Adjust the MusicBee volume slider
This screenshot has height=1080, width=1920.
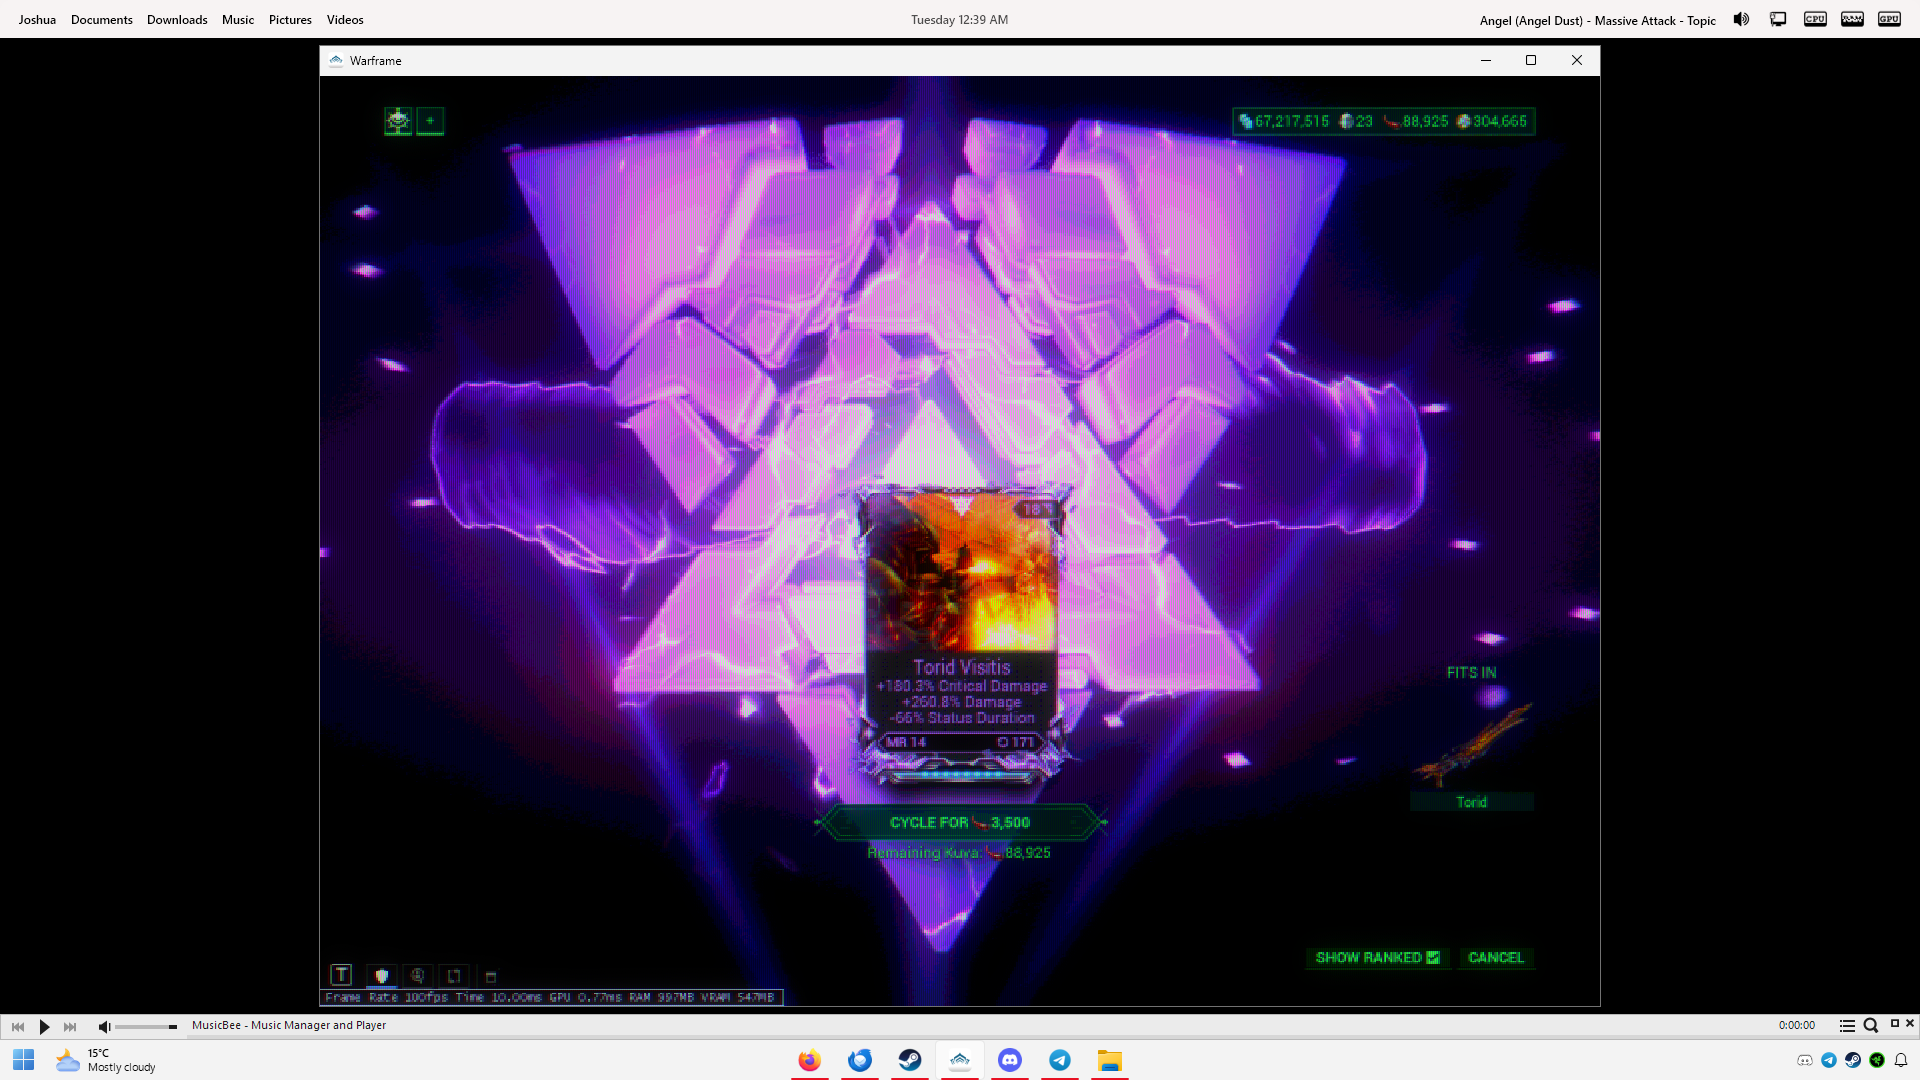[146, 1026]
